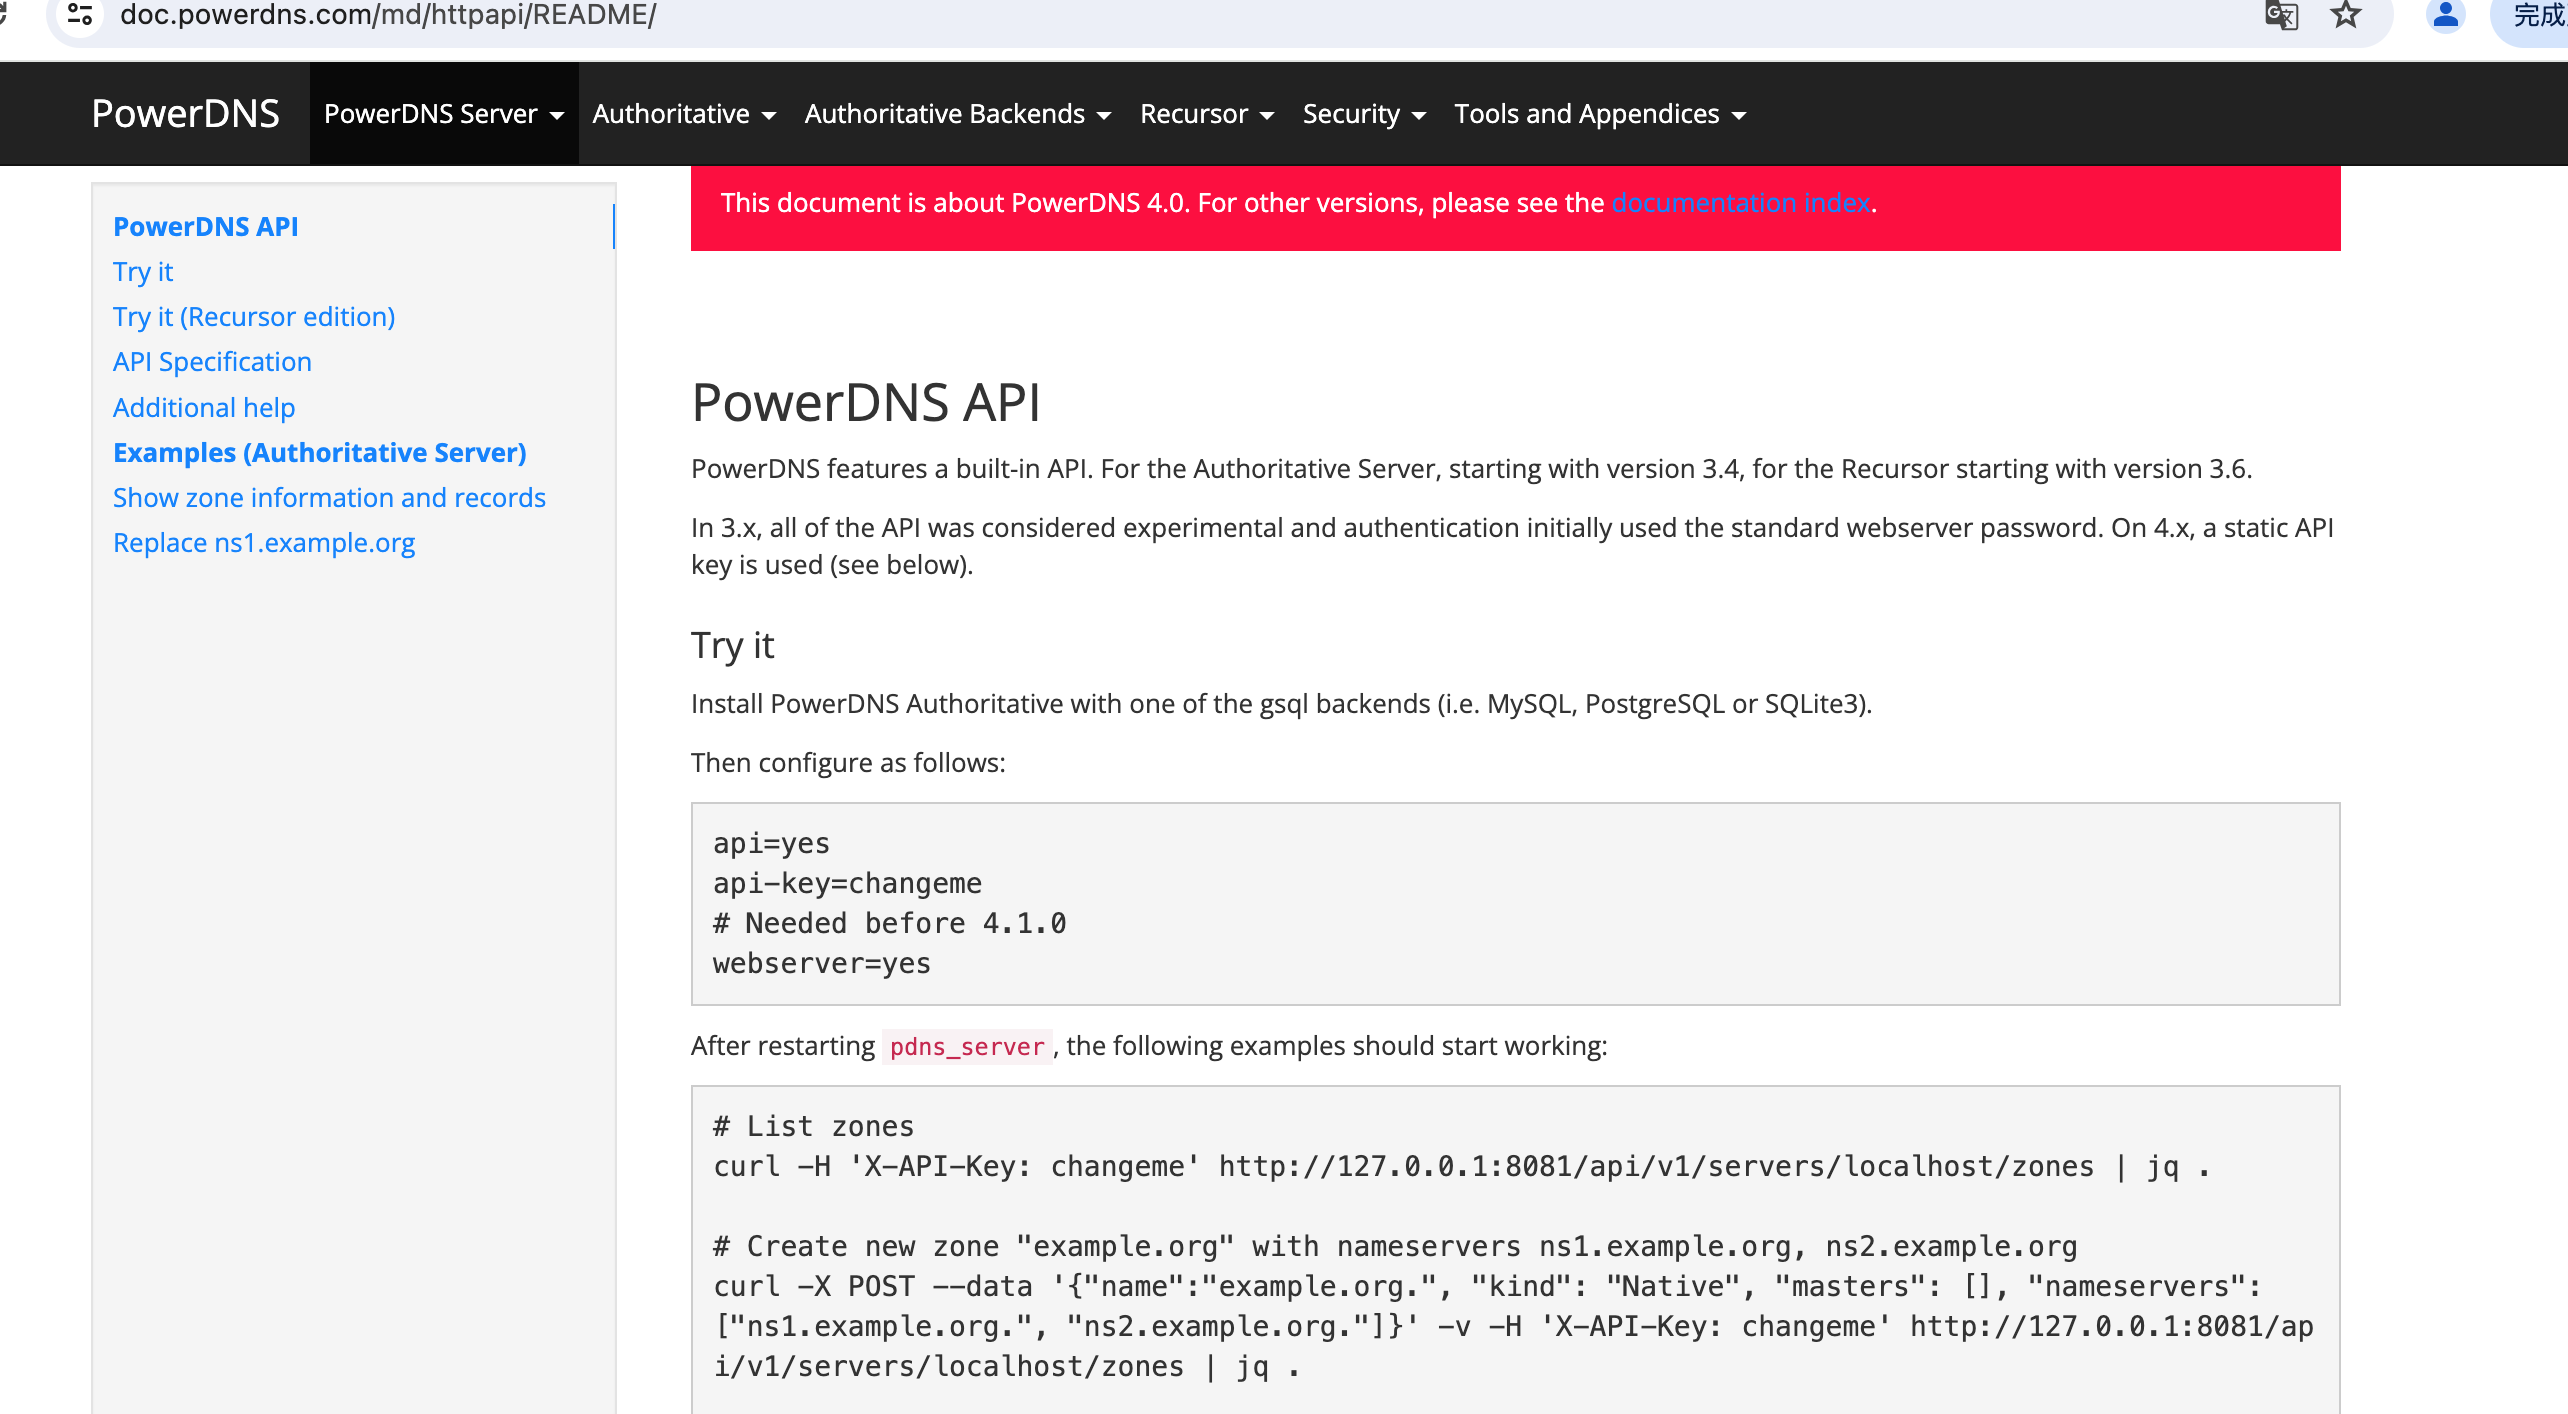Click the PowerDNS brand logo text
The width and height of the screenshot is (2568, 1414).
185,114
